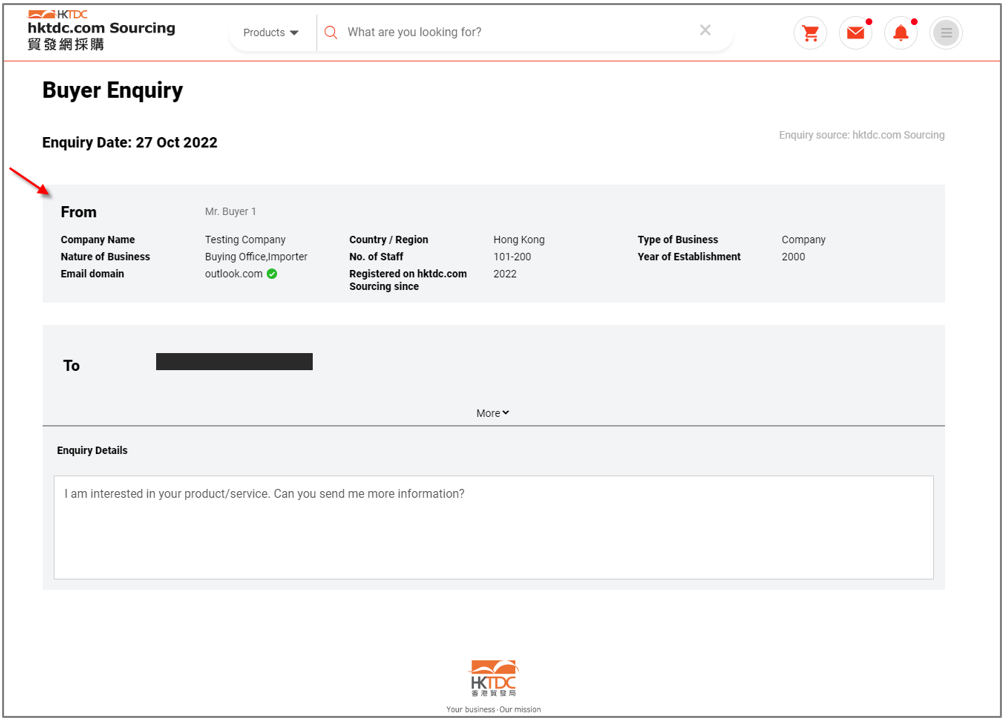Click the search magnifier icon
The image size is (1005, 721).
331,32
